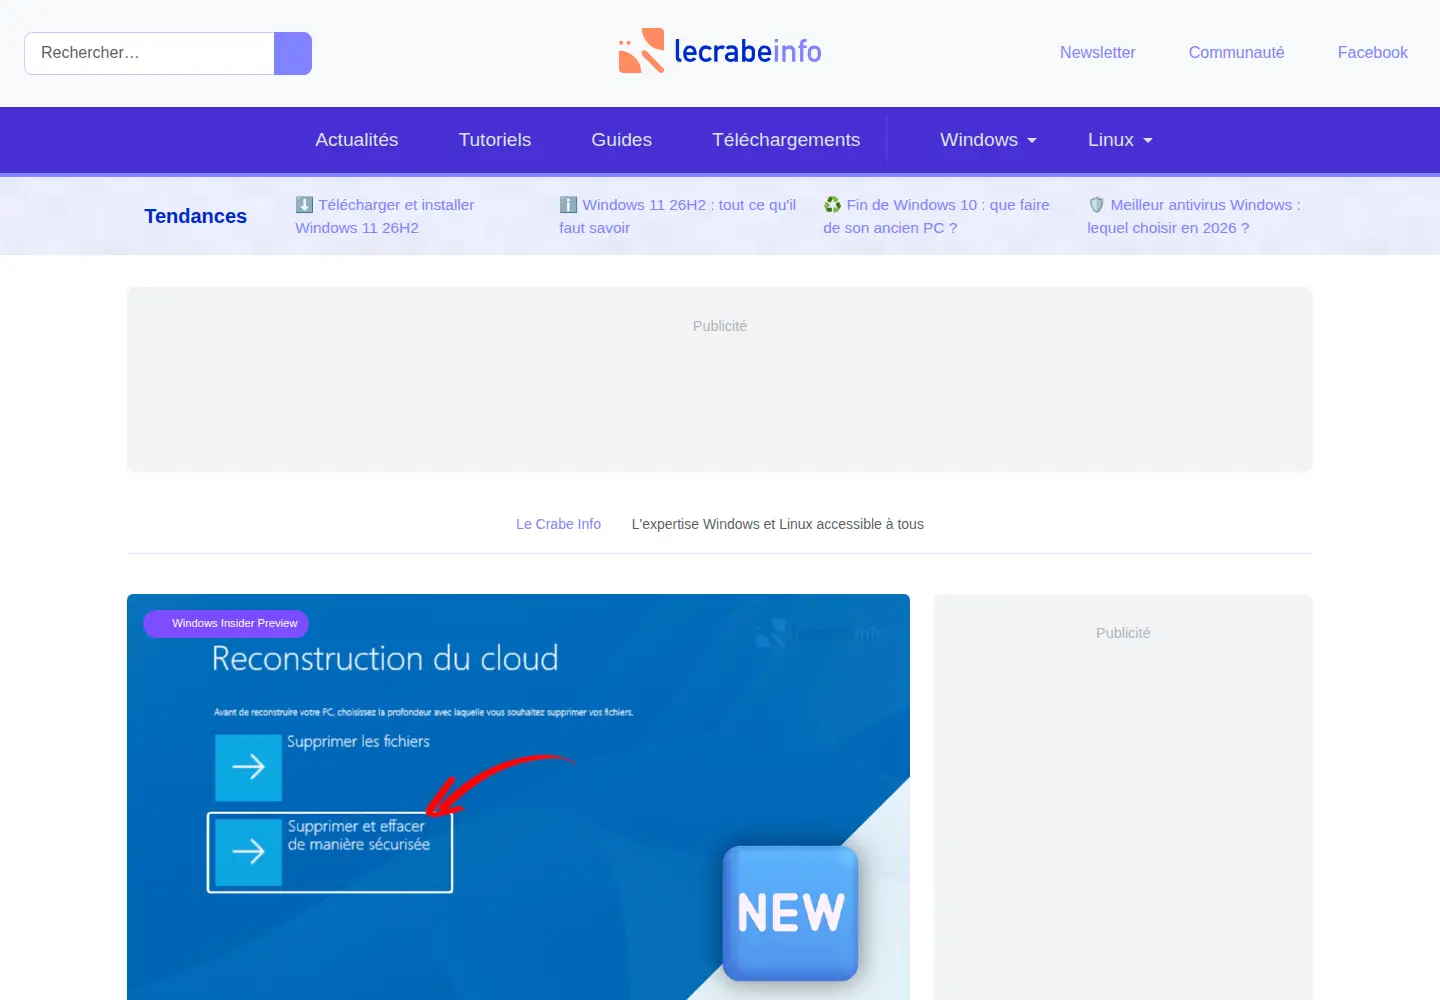Open the Reconstruction du cloud article image
The image size is (1440, 1000).
[x=518, y=797]
